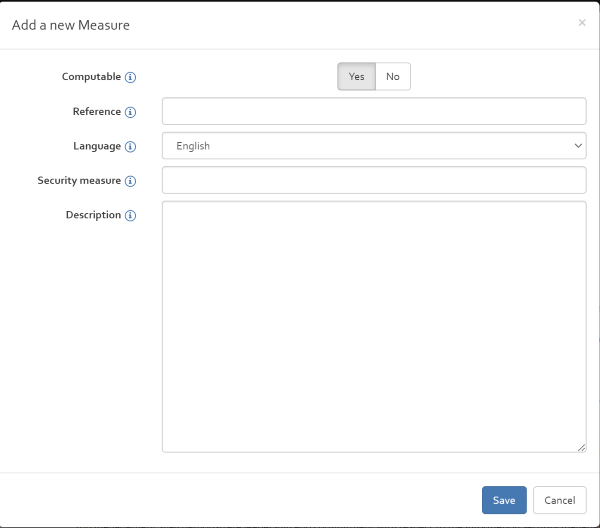This screenshot has height=528, width=600.
Task: Open the Reference field info icon
Action: pos(130,112)
